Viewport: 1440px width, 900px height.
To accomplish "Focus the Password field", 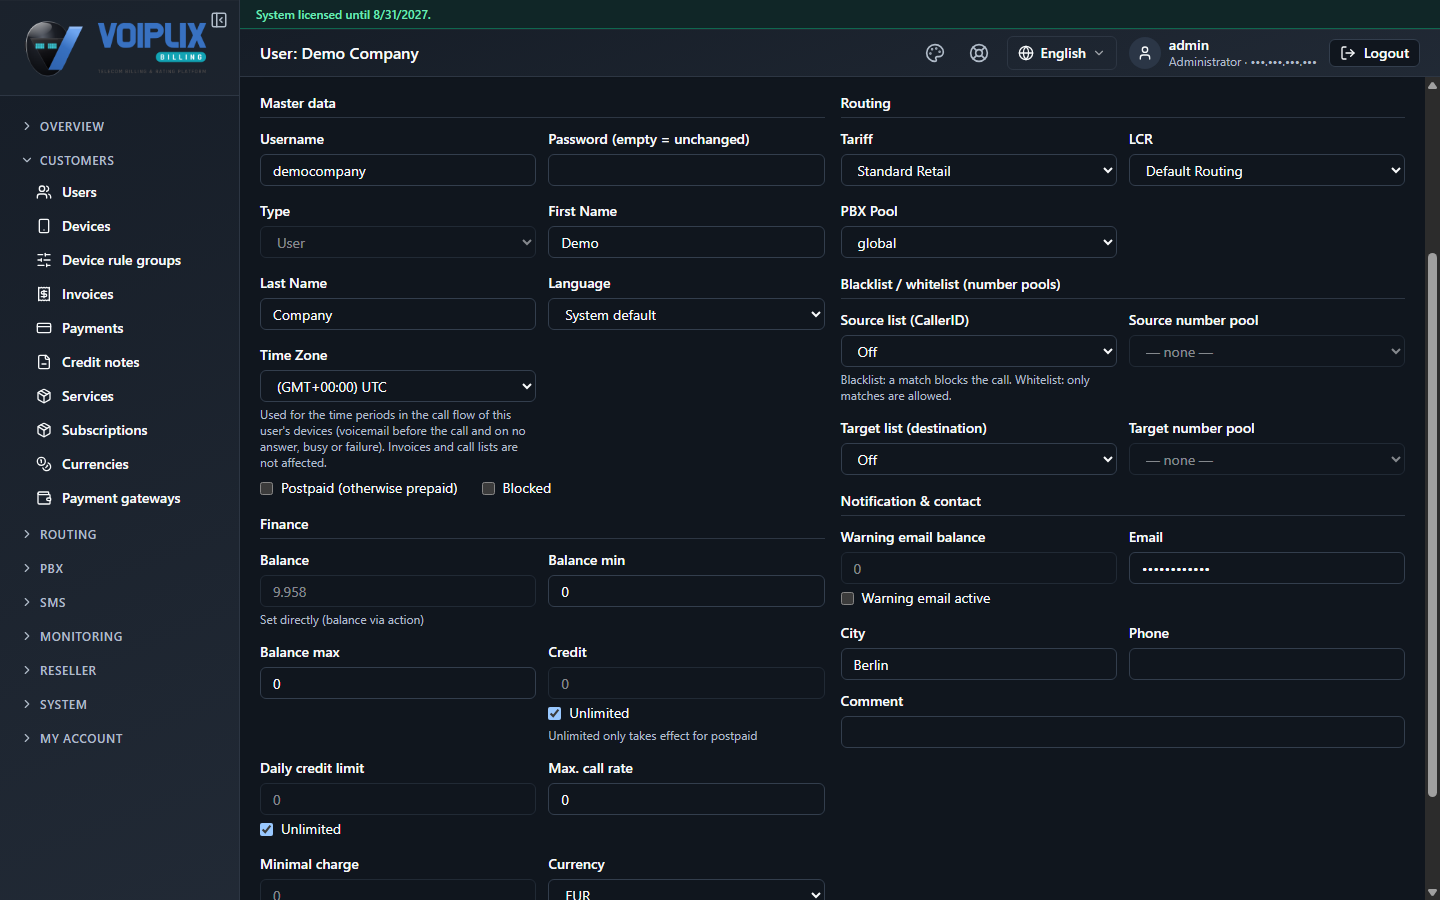I will coord(686,171).
